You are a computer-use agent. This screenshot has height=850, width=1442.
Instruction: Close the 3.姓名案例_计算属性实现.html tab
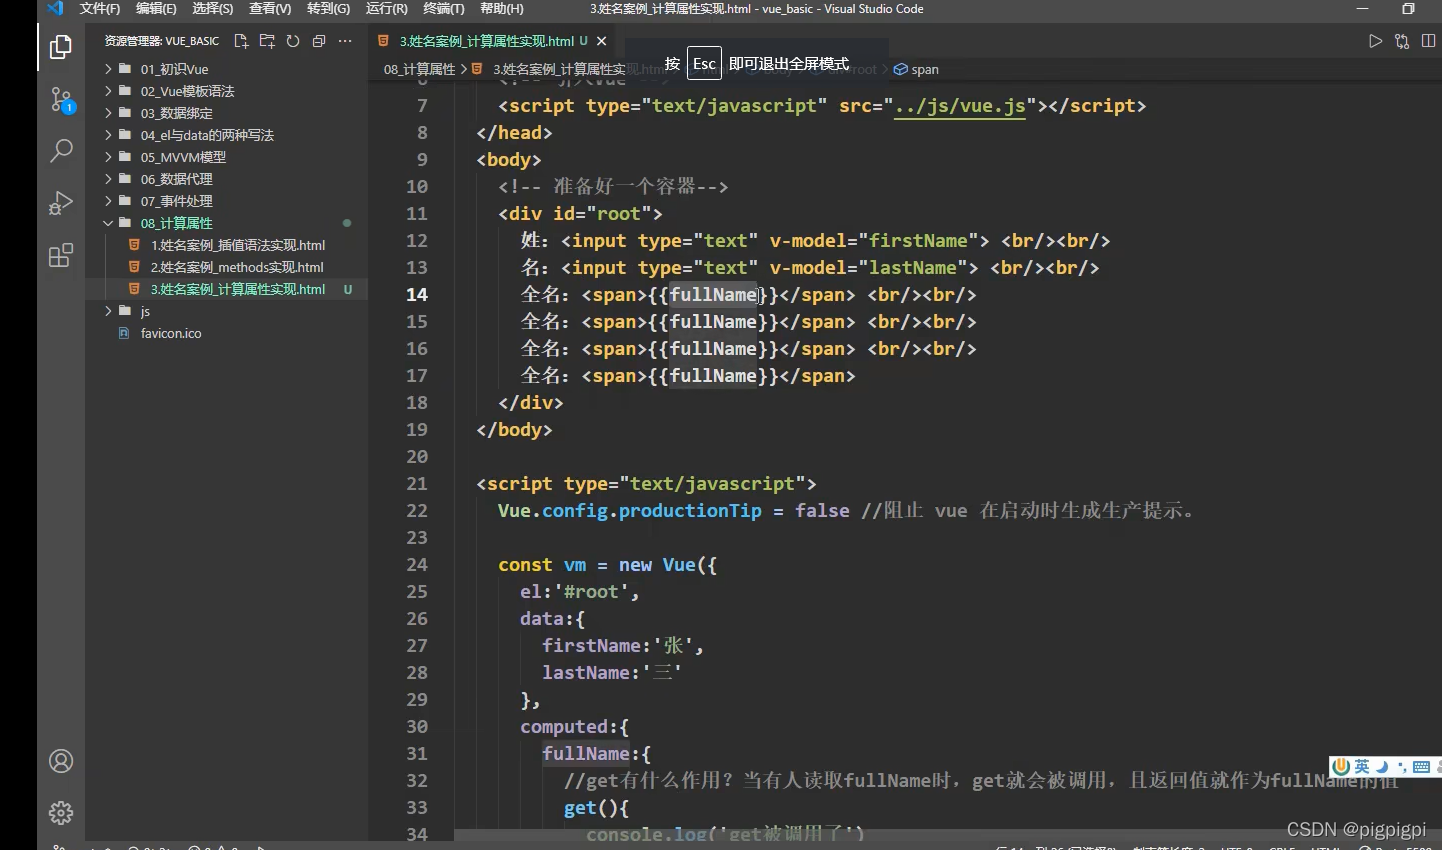tap(601, 41)
